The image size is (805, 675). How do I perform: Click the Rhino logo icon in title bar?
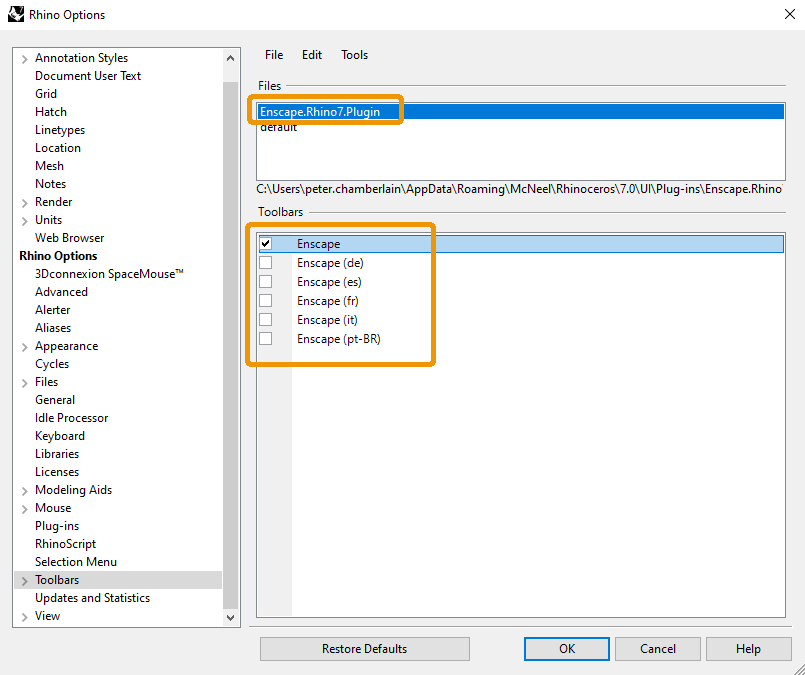point(16,14)
